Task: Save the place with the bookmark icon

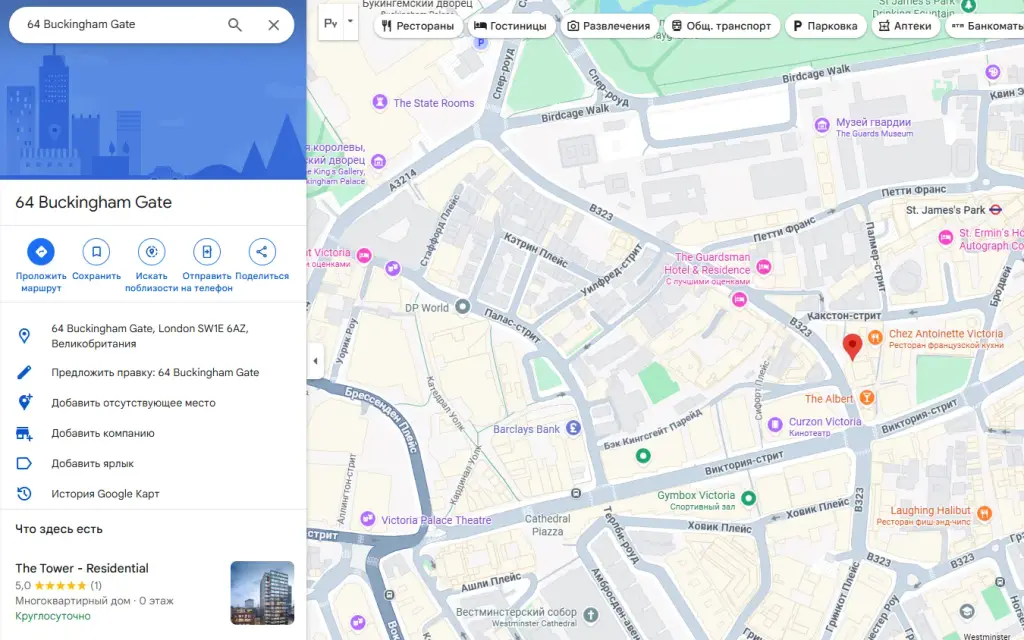Action: [96, 251]
